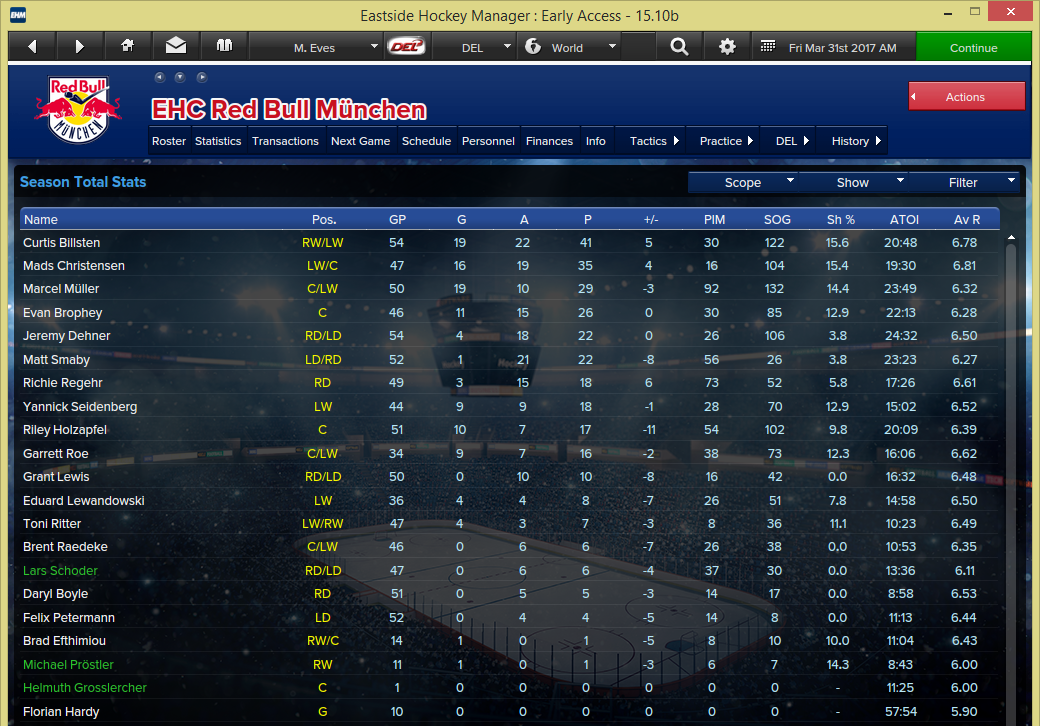Expand the Scope dropdown

pyautogui.click(x=743, y=182)
